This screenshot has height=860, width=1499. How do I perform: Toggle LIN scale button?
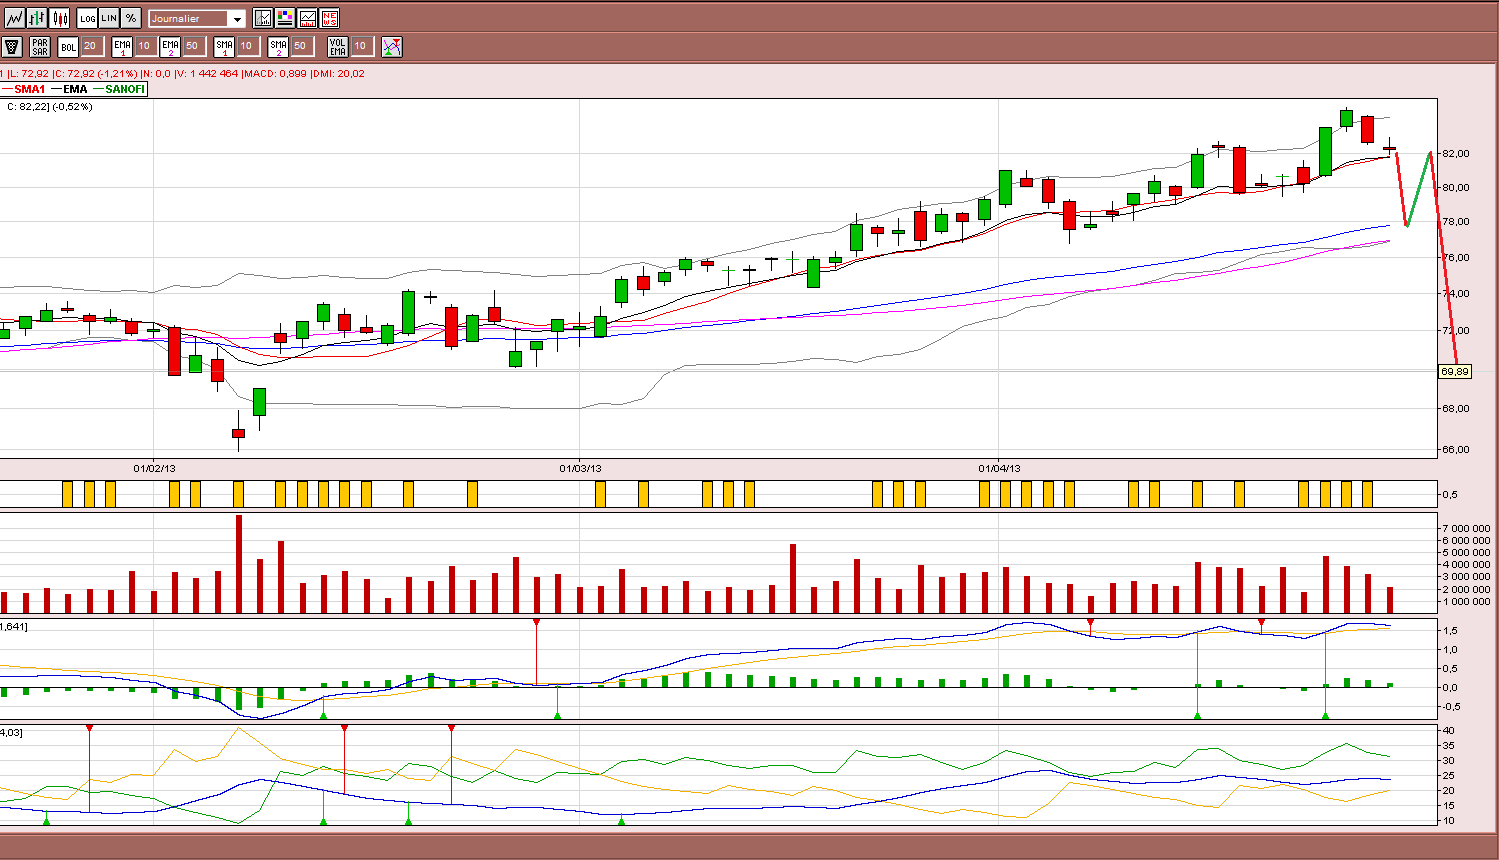pyautogui.click(x=109, y=18)
